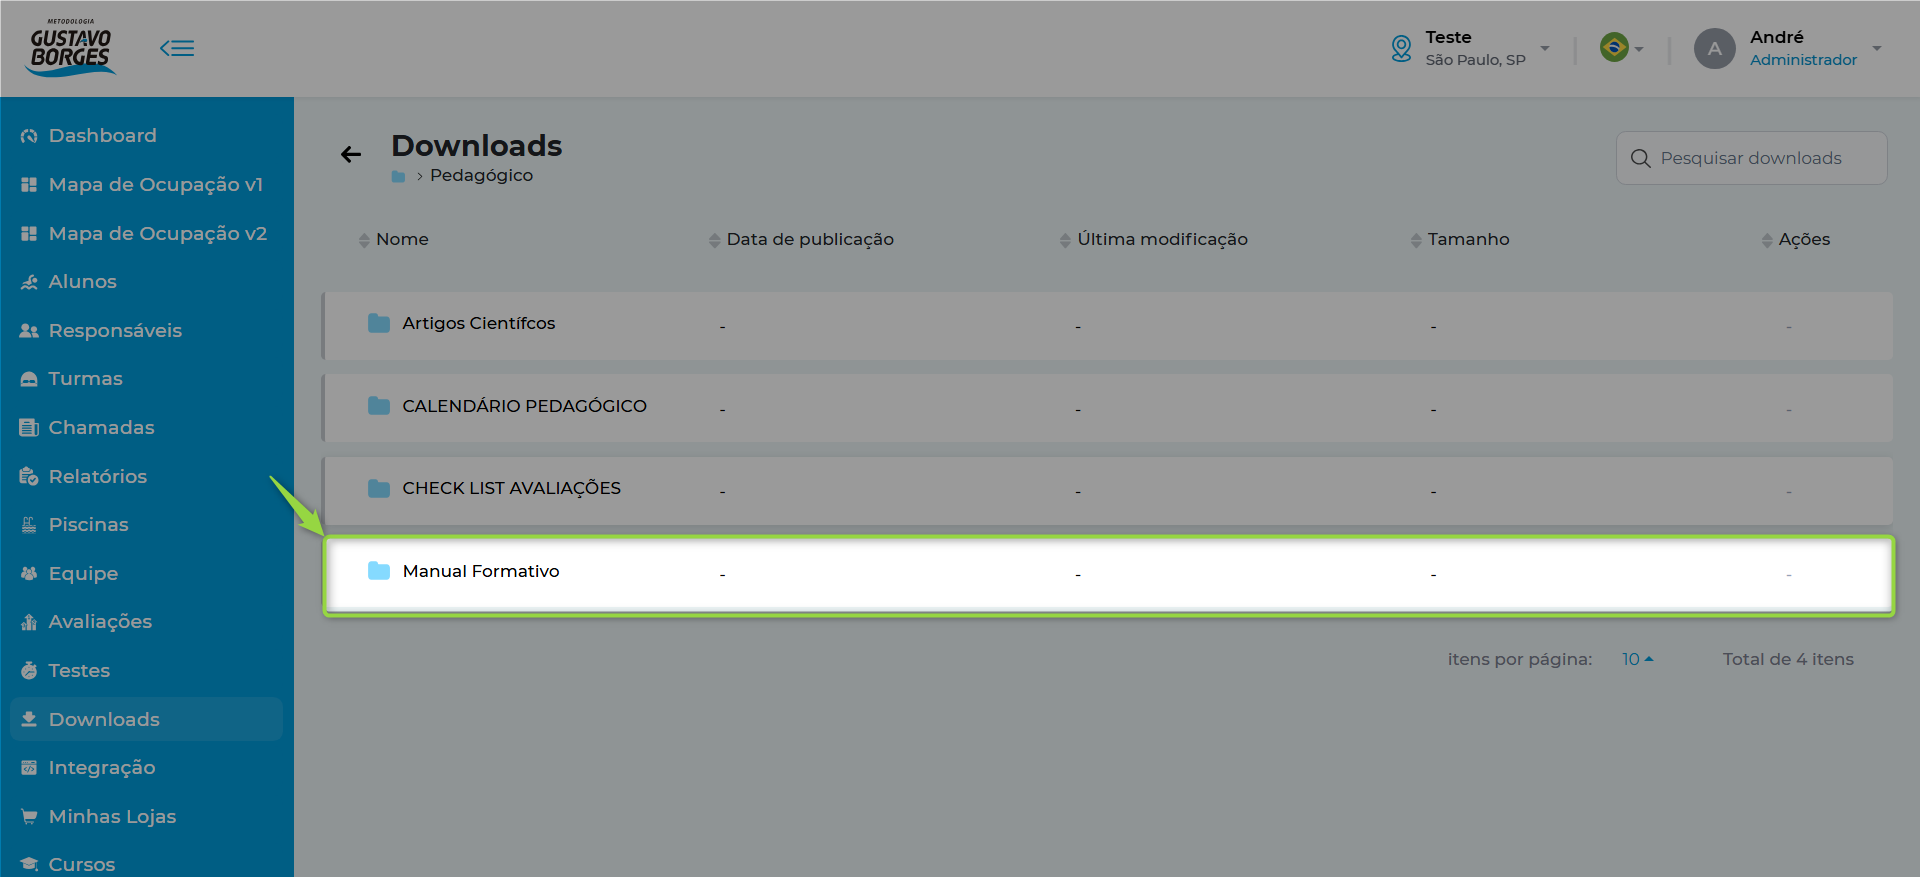Image resolution: width=1920 pixels, height=877 pixels.
Task: Click the Equipe team icon
Action: (29, 573)
